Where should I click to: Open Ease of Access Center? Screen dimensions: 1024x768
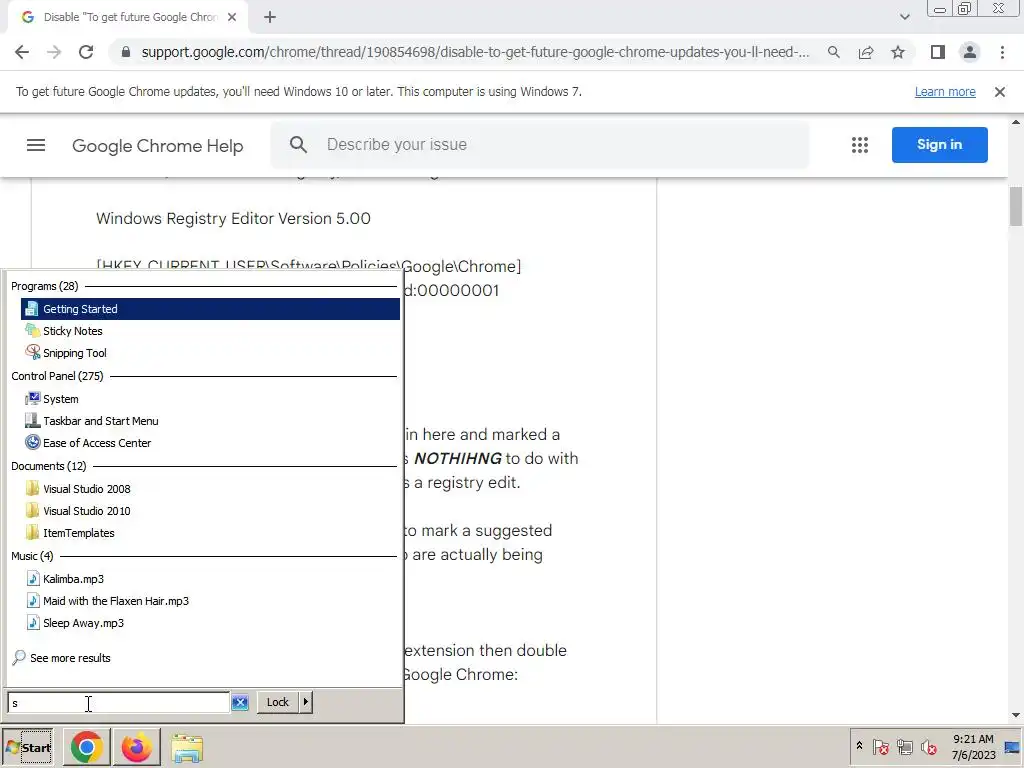[210, 443]
